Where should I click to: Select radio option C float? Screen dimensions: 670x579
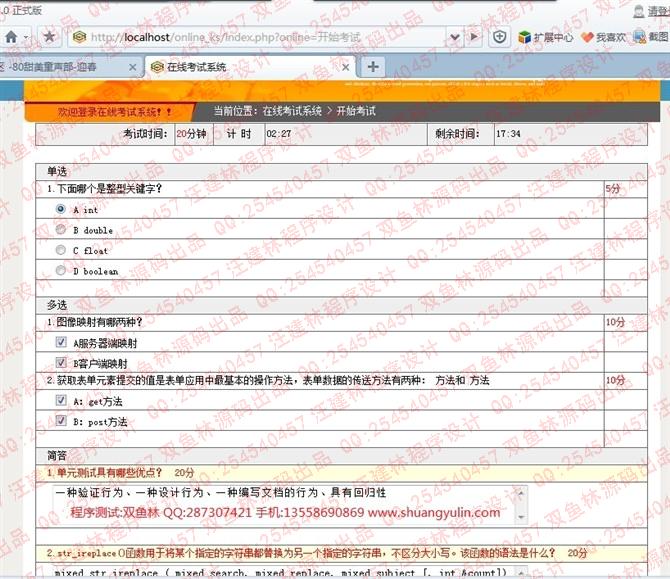pos(61,250)
